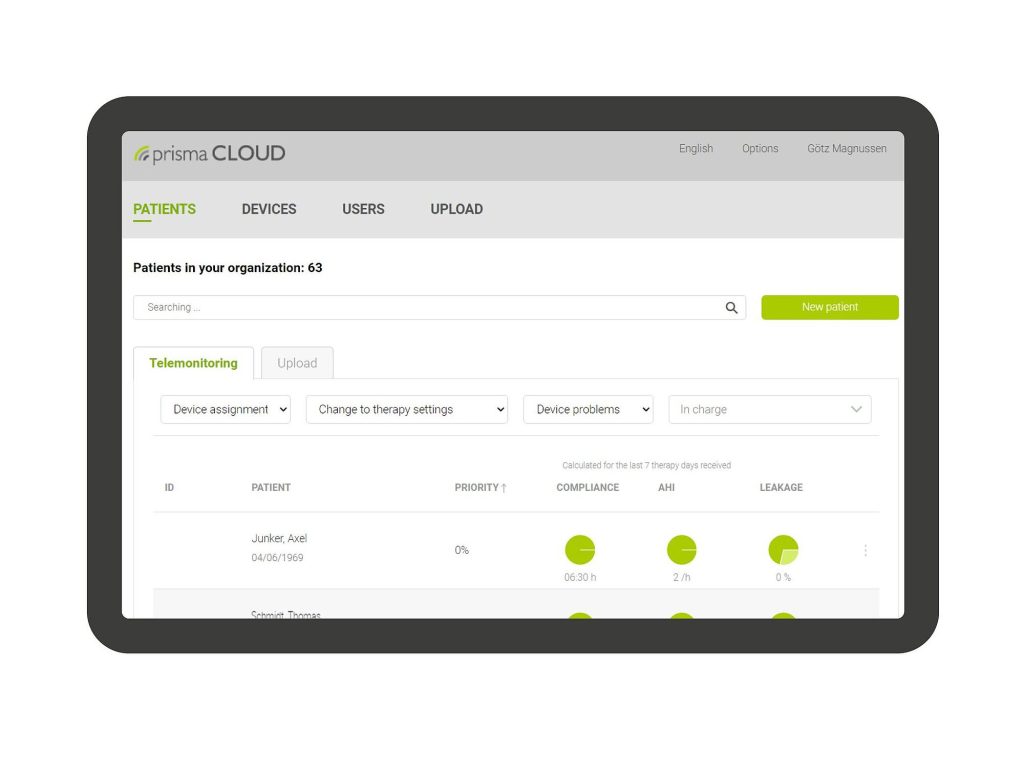Screen dimensions: 1024x769
Task: Click Junker's leakage pie chart
Action: (783, 550)
